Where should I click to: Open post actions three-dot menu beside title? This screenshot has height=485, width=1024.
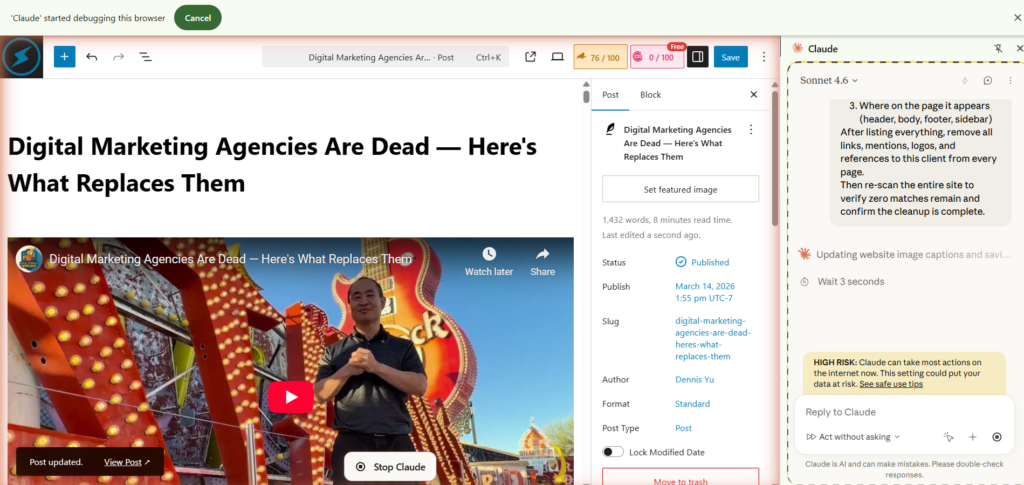[750, 129]
